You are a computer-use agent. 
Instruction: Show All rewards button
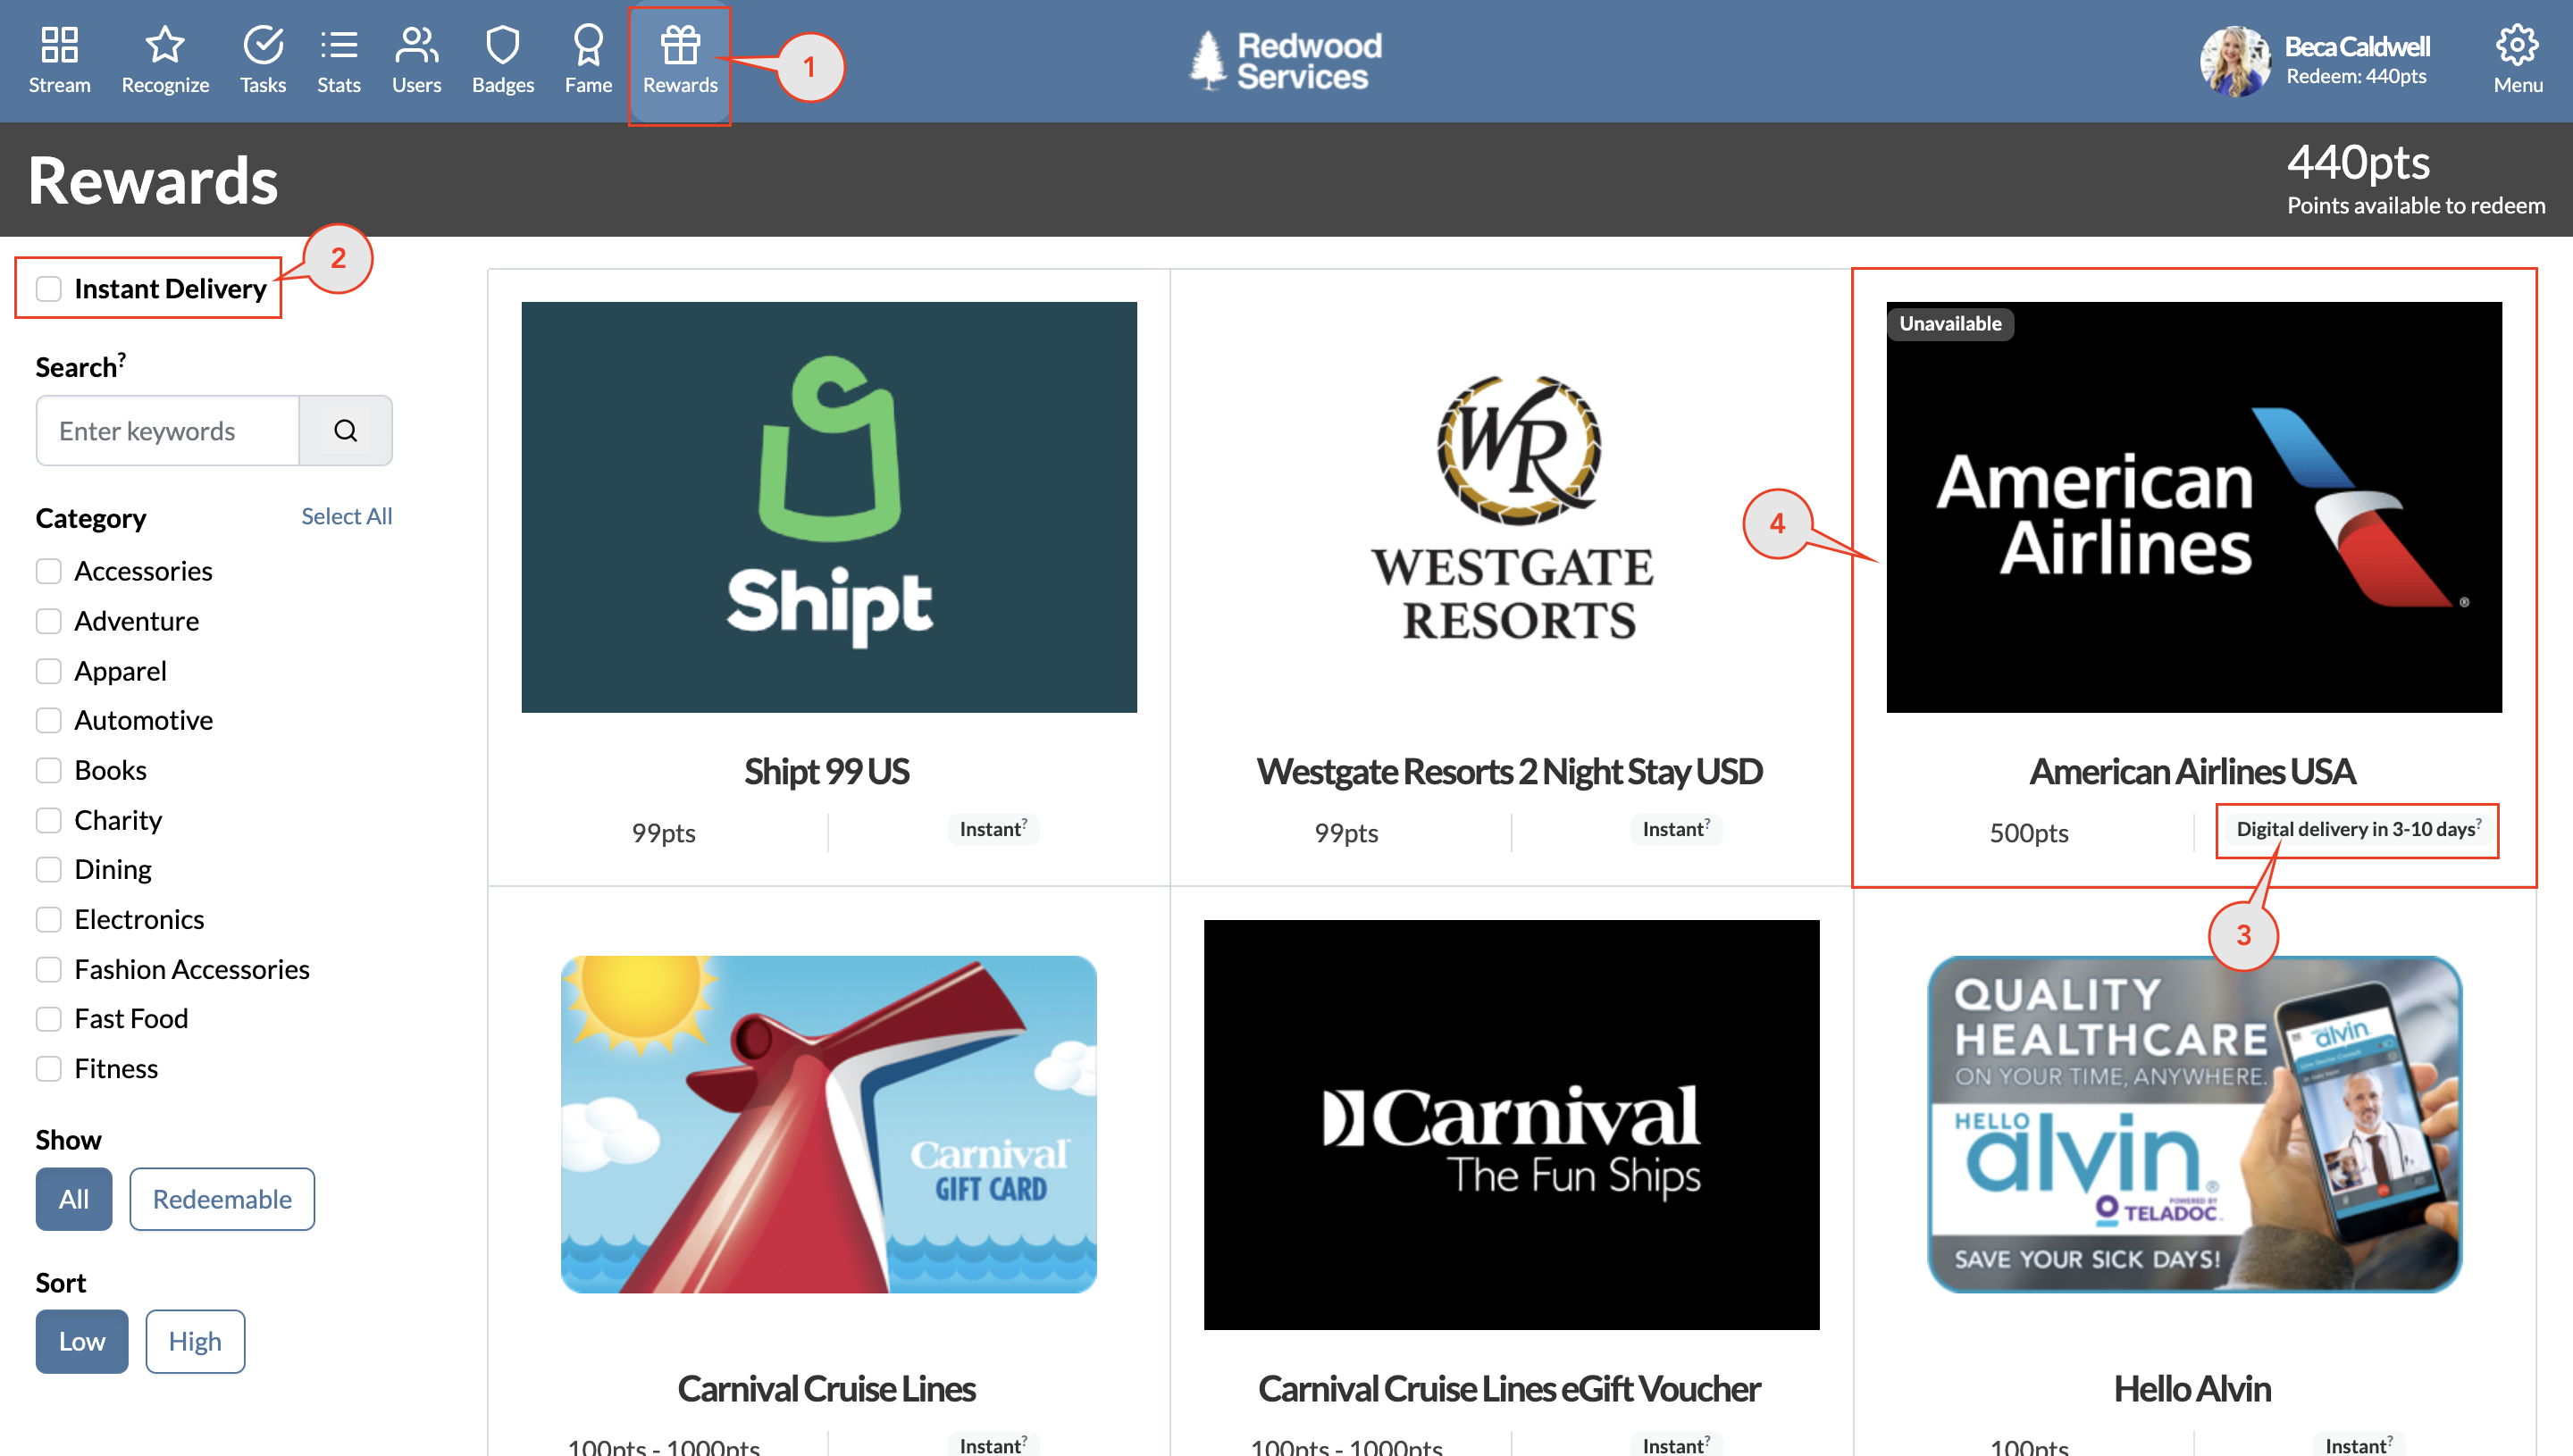pyautogui.click(x=74, y=1198)
